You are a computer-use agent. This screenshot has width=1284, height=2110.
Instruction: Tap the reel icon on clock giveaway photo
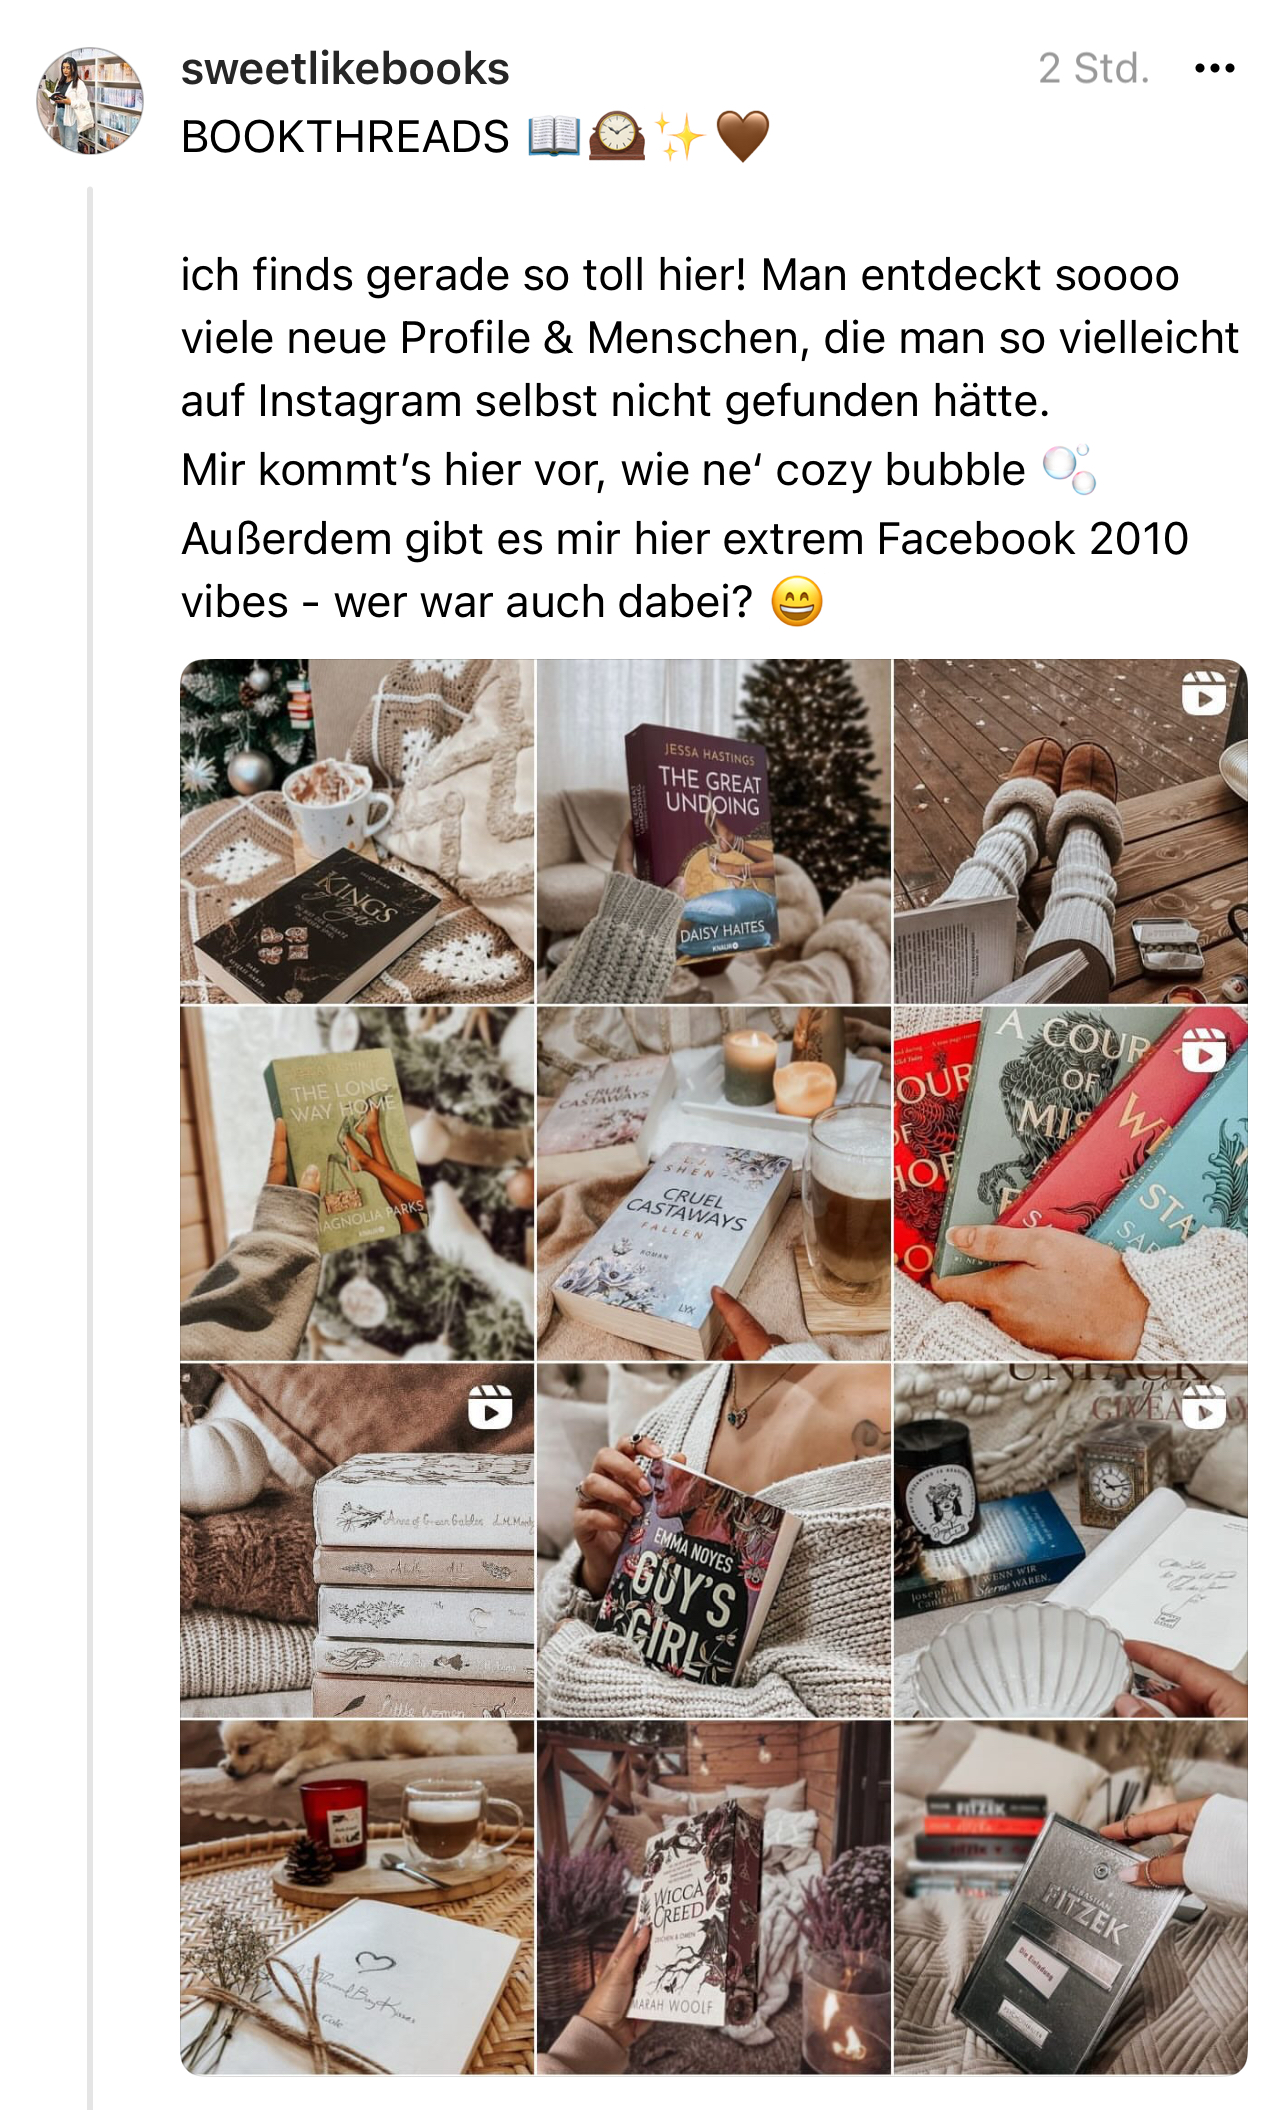(1203, 1407)
